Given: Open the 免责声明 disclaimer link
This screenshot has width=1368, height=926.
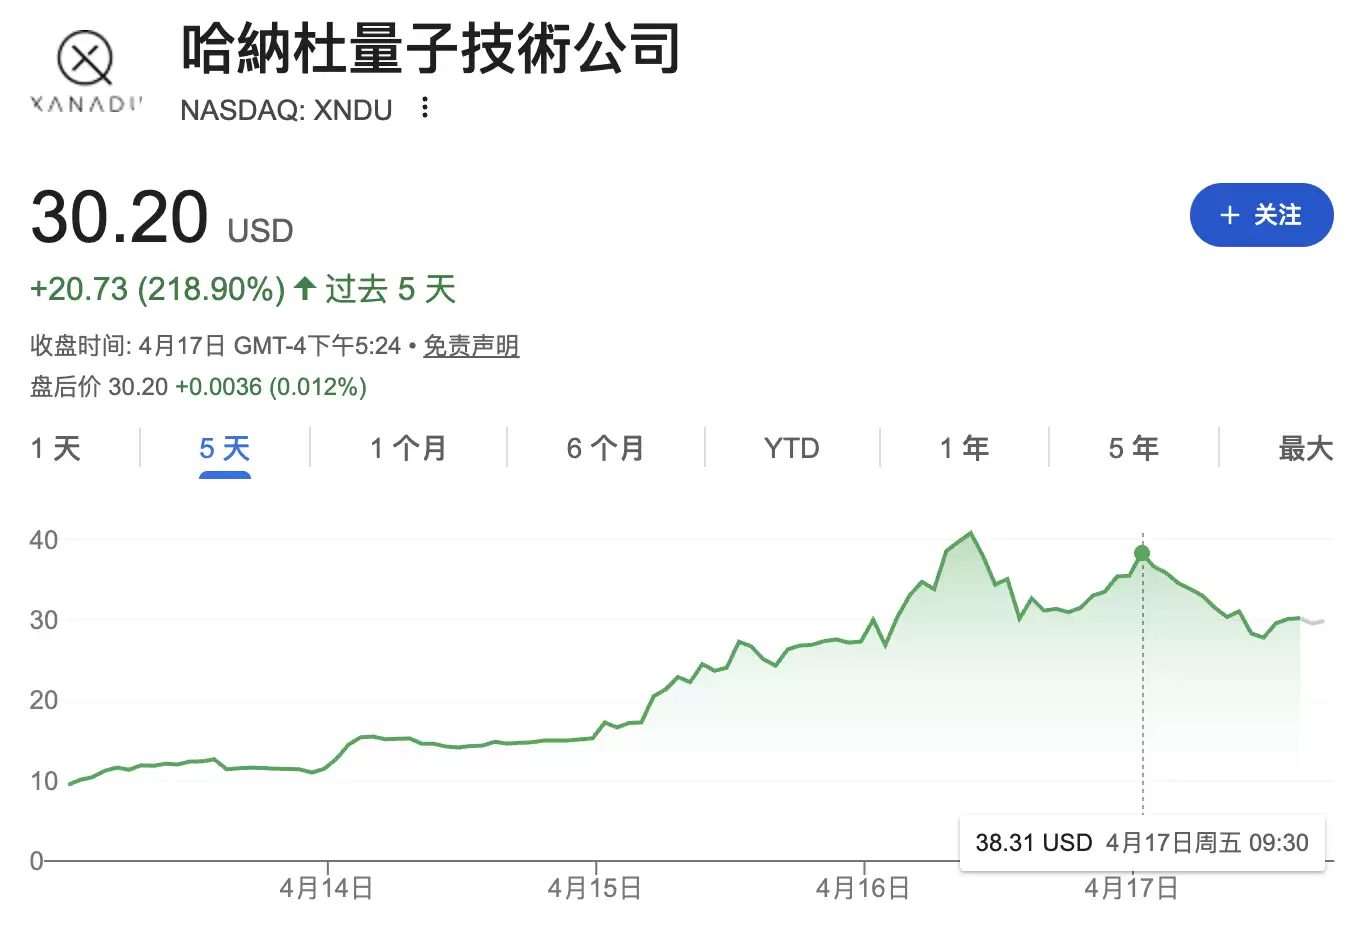Looking at the screenshot, I should 470,346.
